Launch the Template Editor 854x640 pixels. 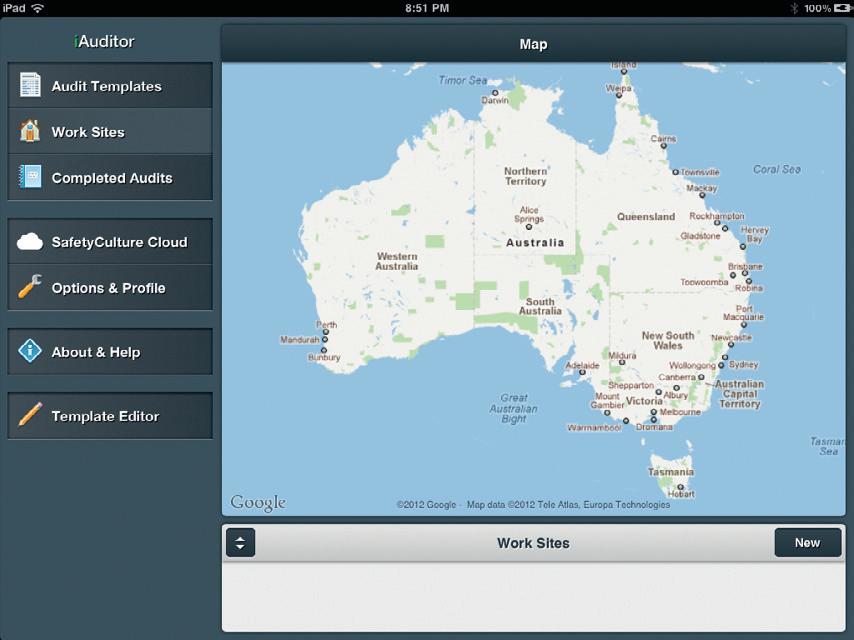point(111,416)
